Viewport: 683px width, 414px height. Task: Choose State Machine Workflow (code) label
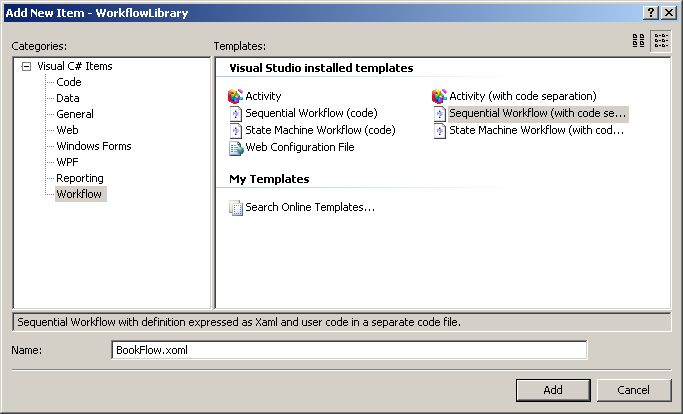click(321, 130)
